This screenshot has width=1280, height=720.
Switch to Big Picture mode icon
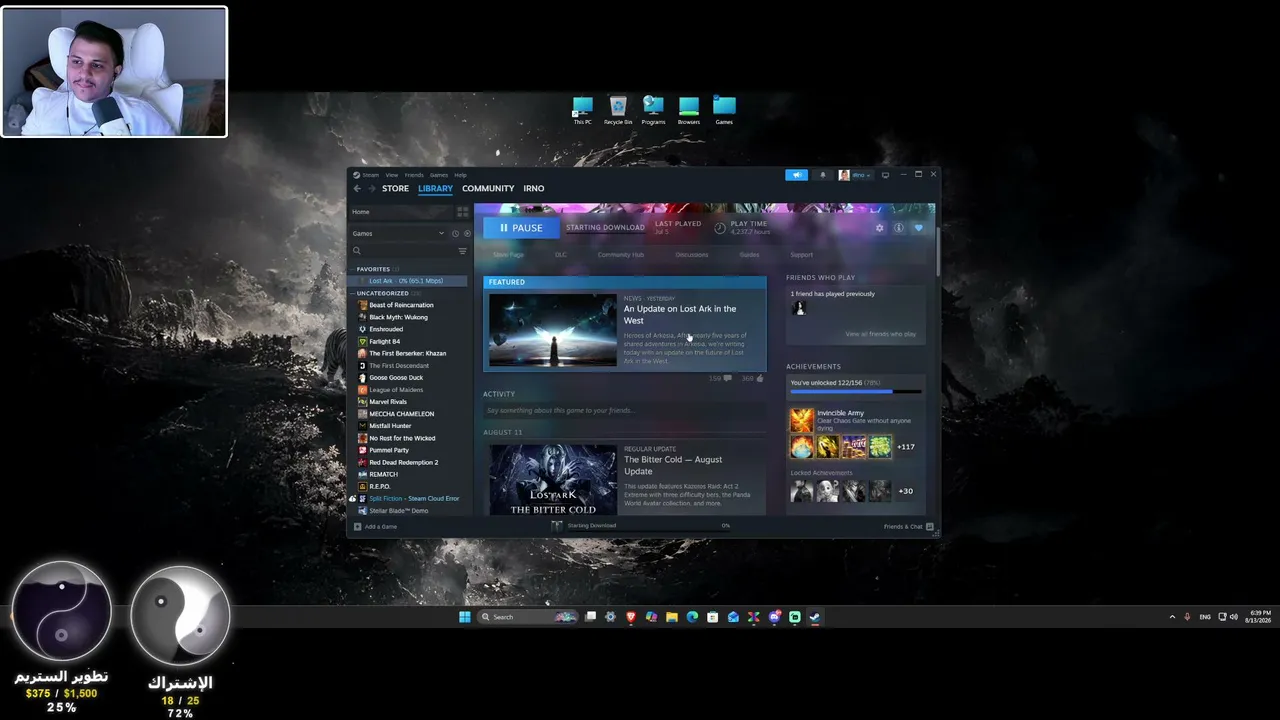click(x=885, y=175)
